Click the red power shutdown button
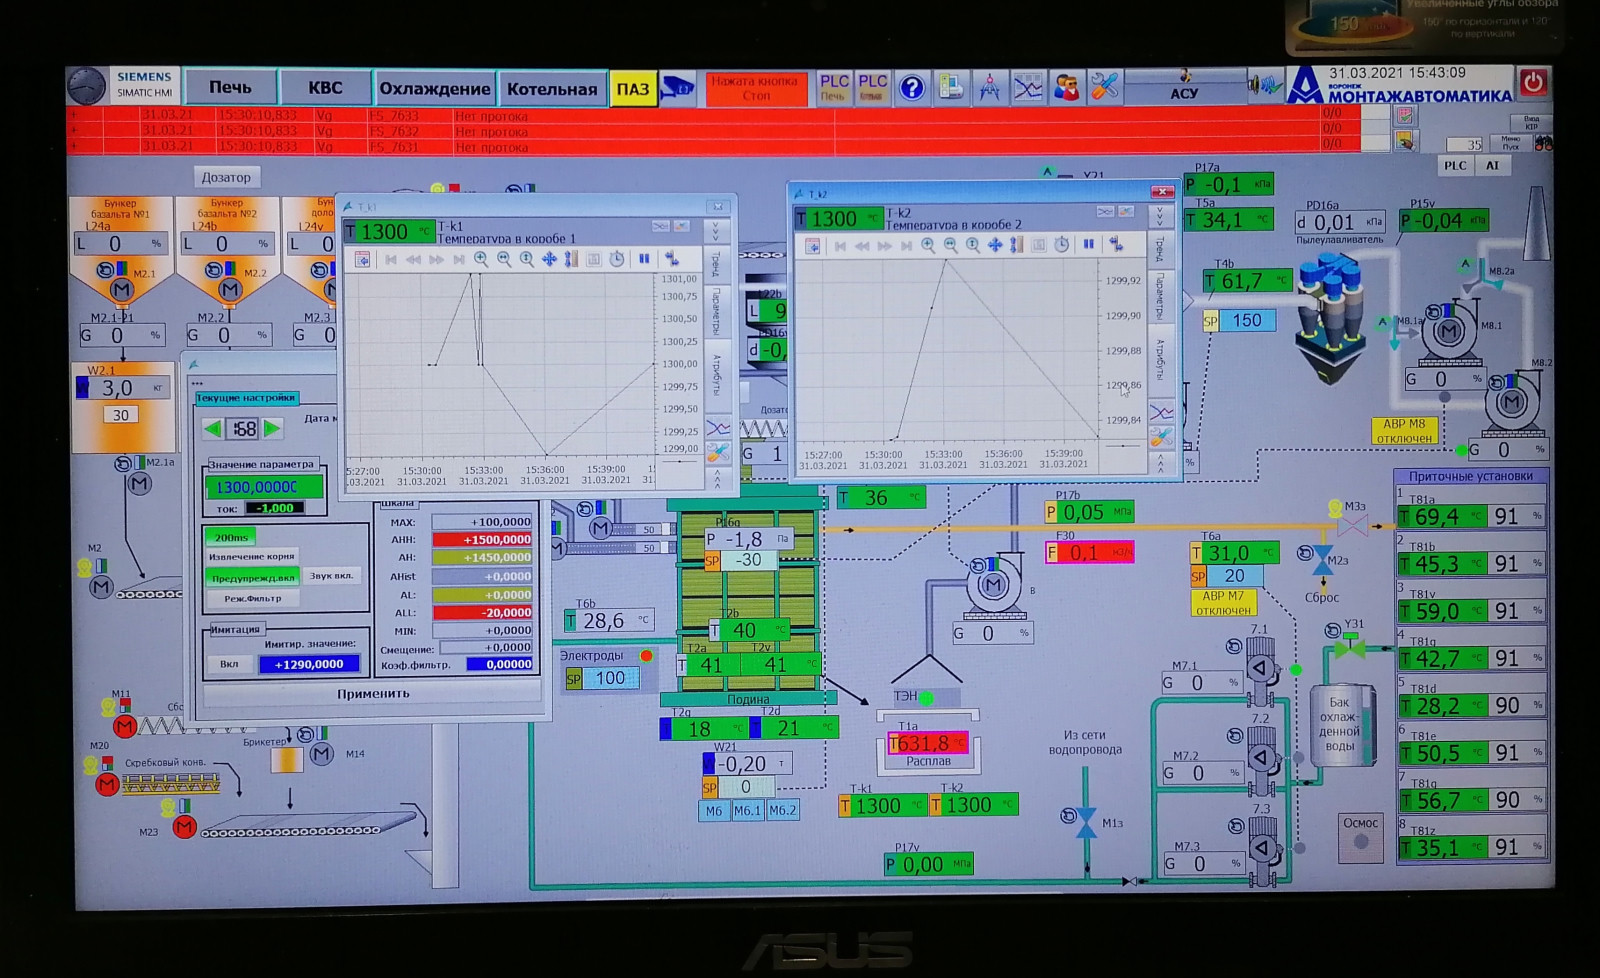This screenshot has height=978, width=1600. coord(1533,83)
